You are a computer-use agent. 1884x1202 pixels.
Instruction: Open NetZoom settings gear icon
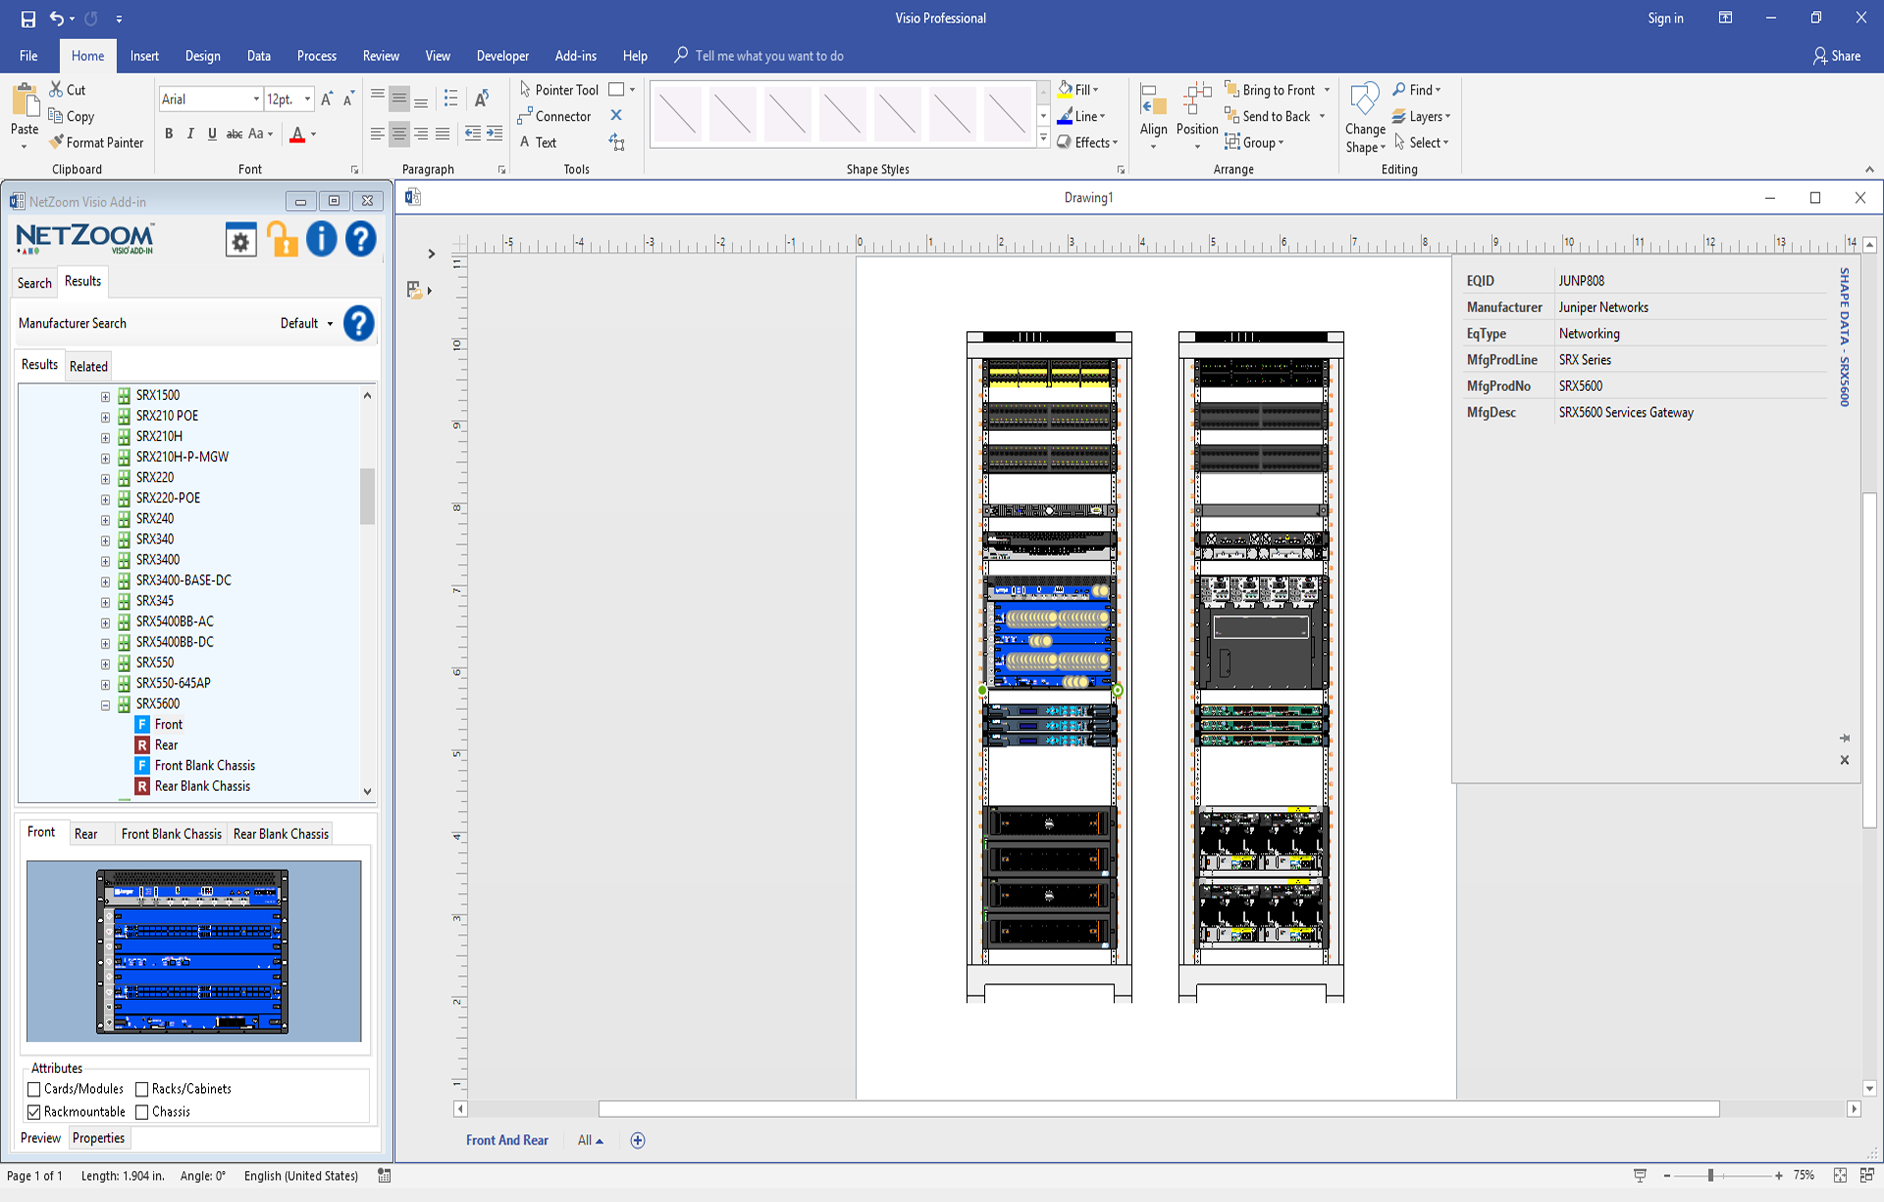click(240, 241)
